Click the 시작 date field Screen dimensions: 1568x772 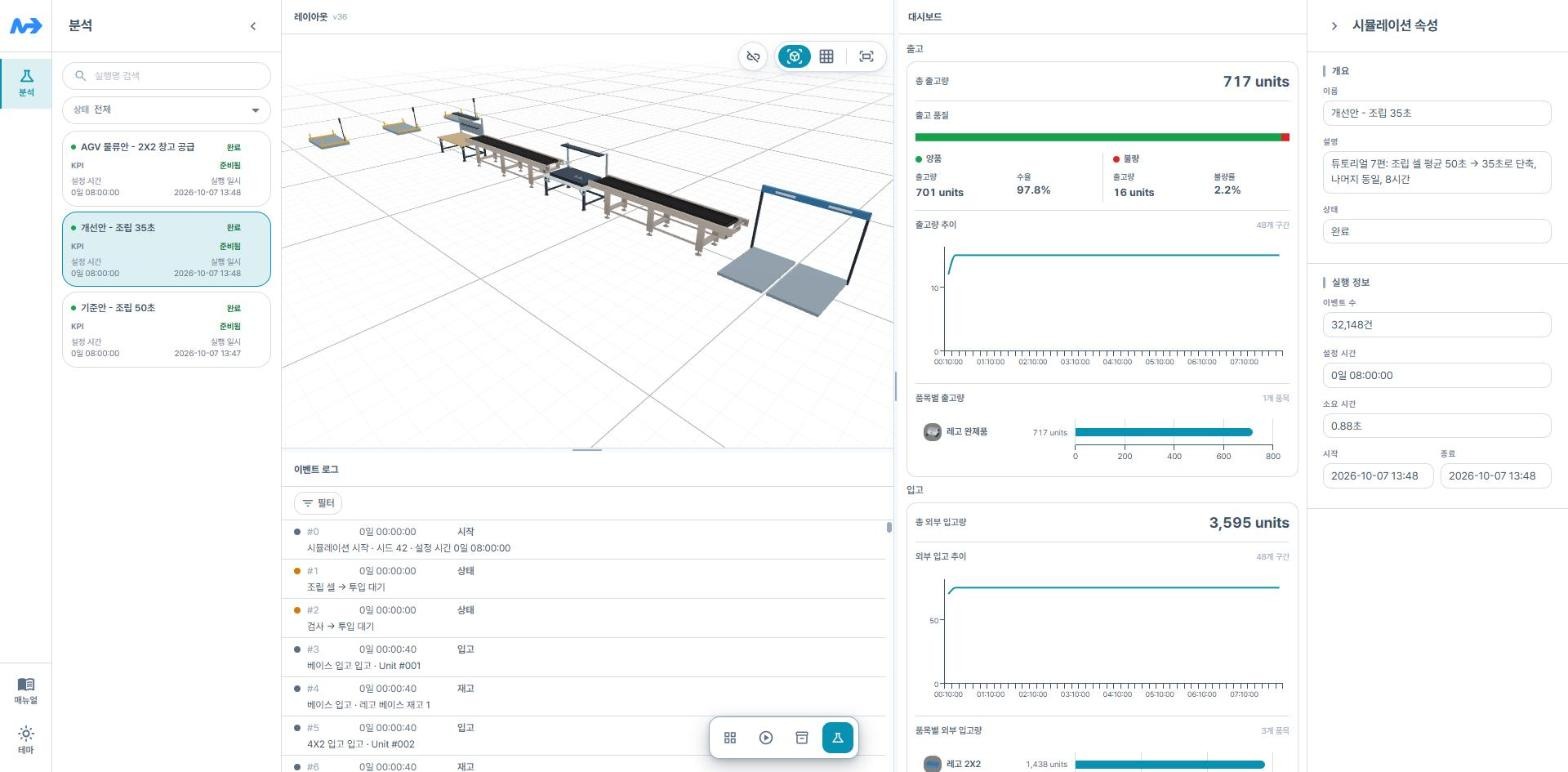point(1378,476)
